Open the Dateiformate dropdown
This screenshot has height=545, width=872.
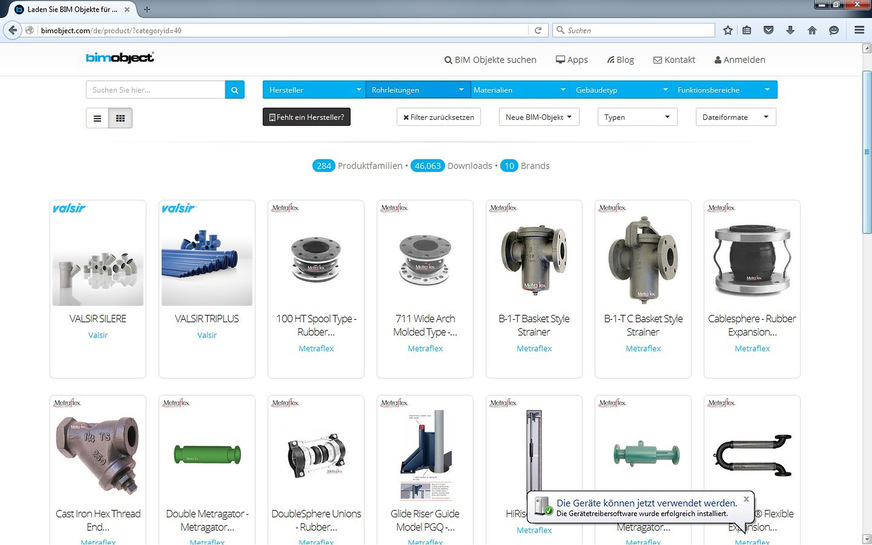click(735, 117)
